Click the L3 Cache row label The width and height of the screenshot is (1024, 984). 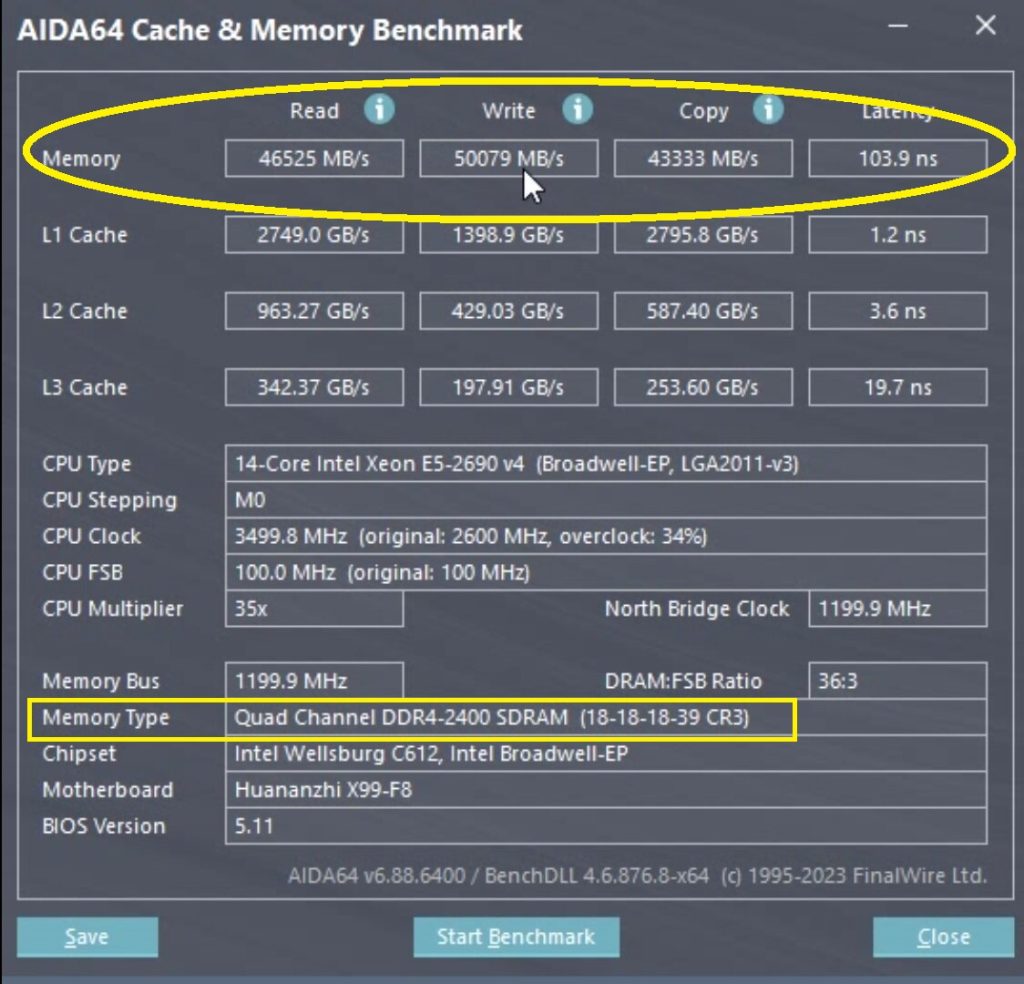(84, 387)
